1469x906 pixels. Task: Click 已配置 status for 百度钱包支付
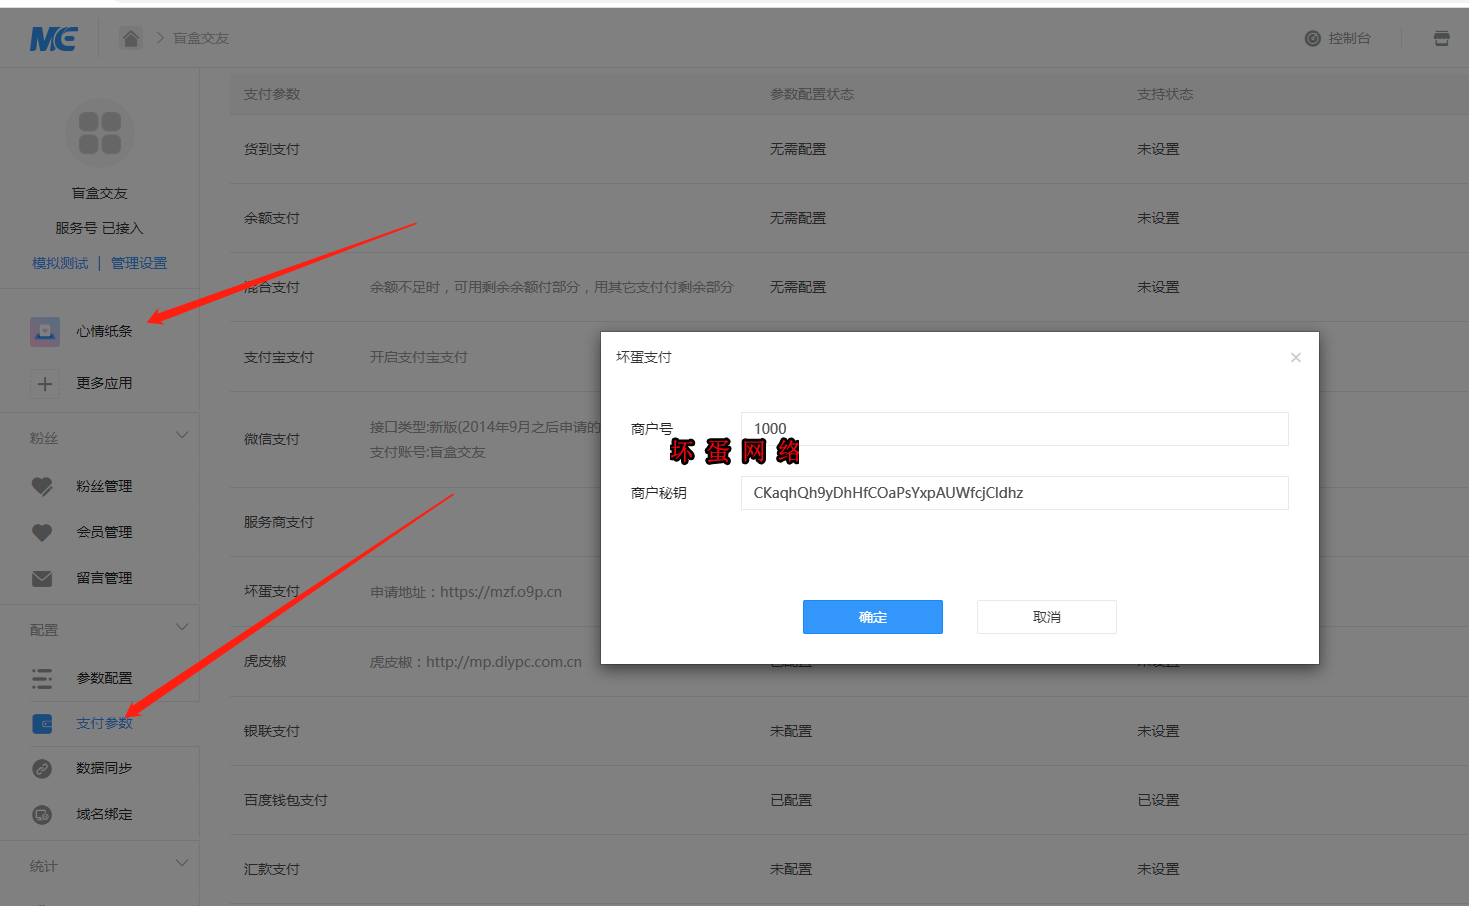click(791, 800)
